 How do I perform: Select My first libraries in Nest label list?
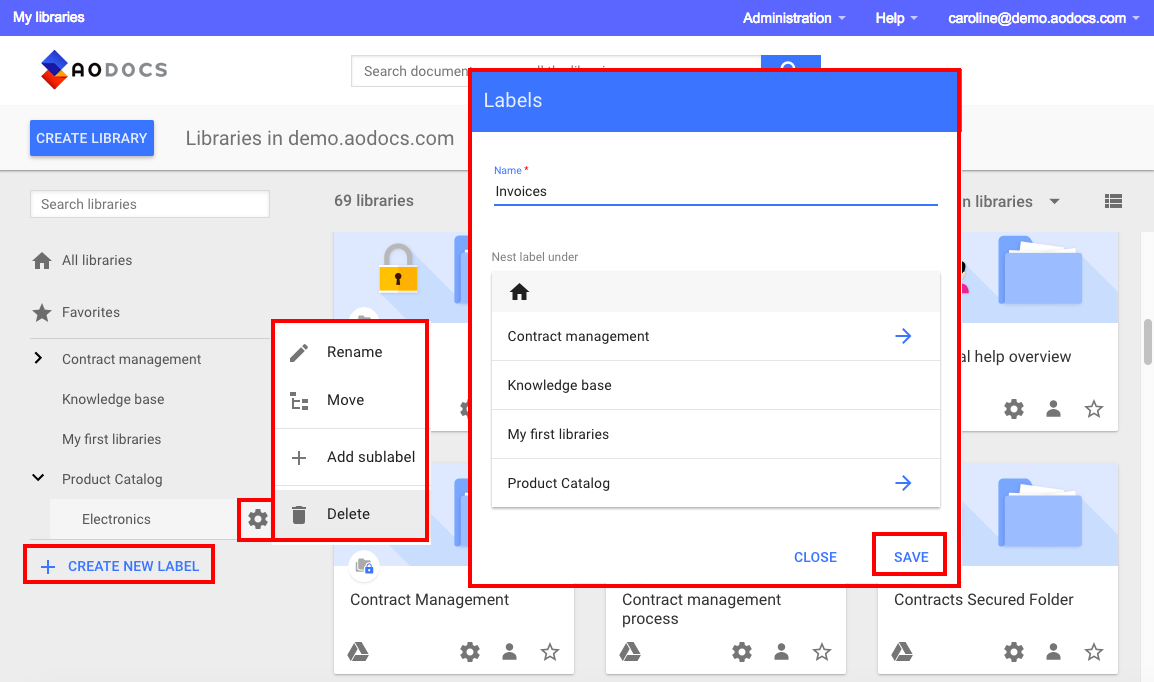pos(715,434)
